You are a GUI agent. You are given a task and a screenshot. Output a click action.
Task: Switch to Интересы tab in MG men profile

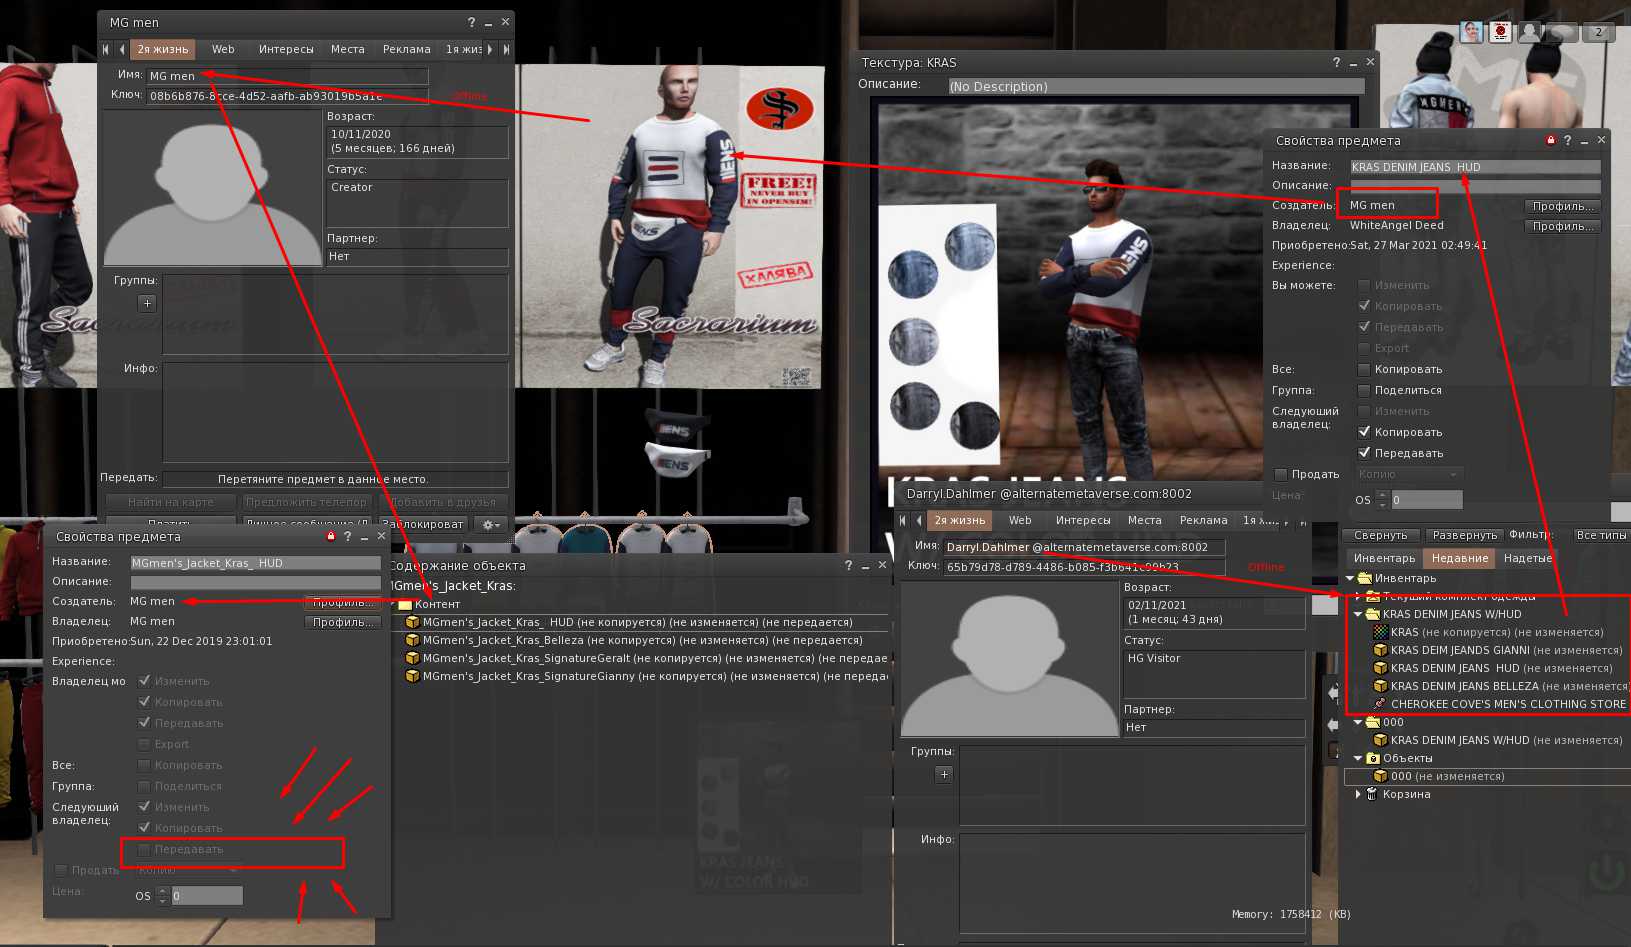pos(286,49)
